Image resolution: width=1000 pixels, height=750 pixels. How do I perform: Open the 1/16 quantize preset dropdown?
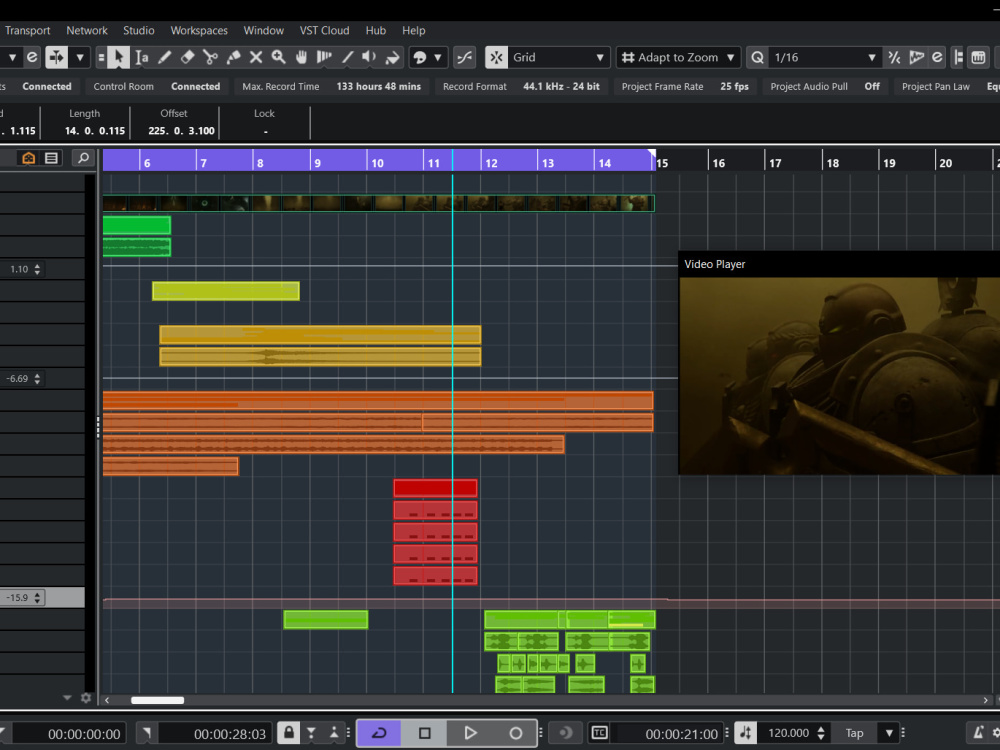[825, 57]
